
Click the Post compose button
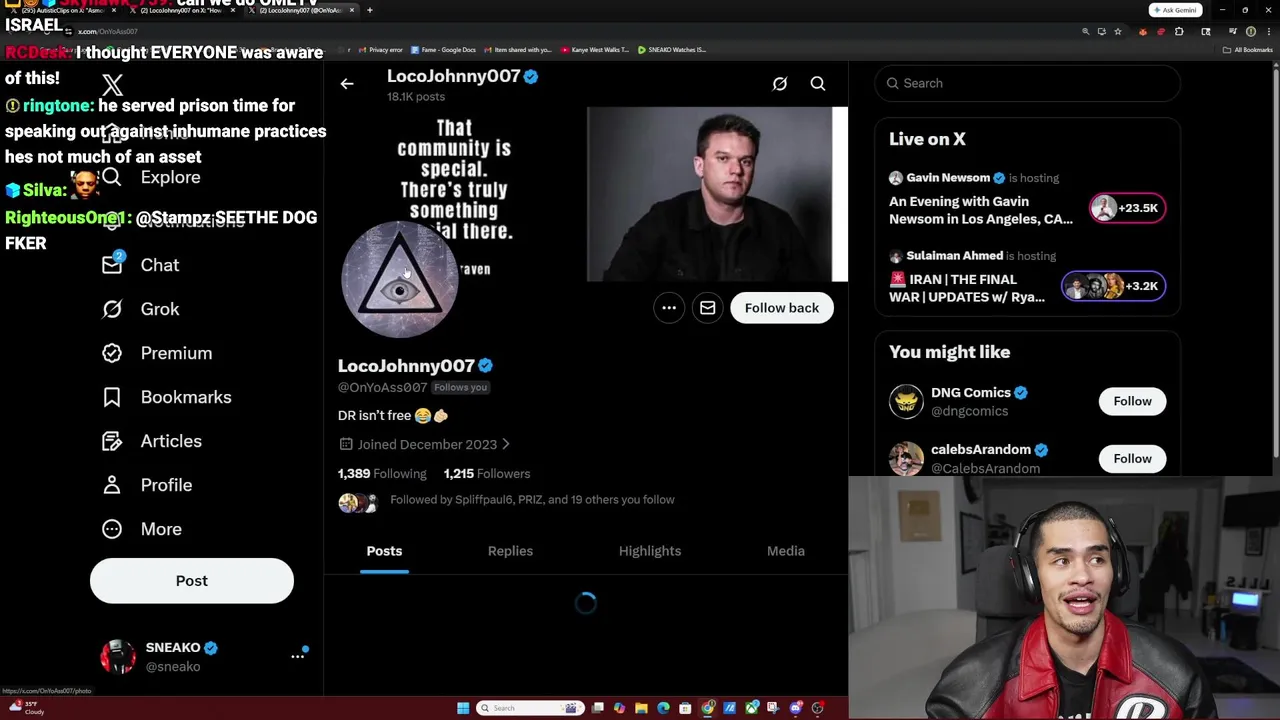tap(192, 581)
